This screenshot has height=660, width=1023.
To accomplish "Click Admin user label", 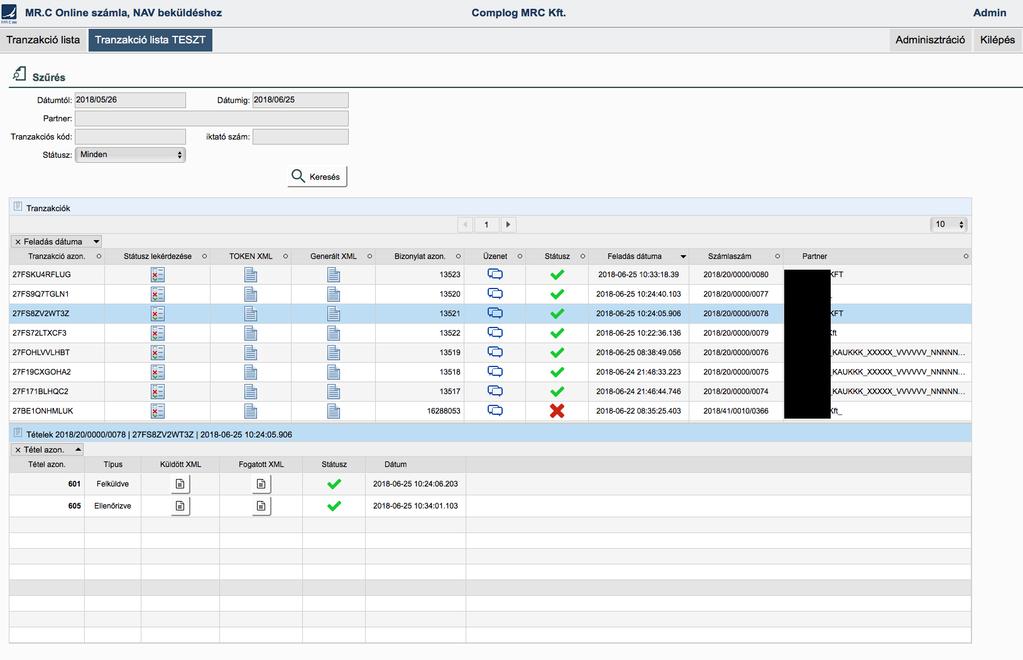I will click(x=989, y=12).
